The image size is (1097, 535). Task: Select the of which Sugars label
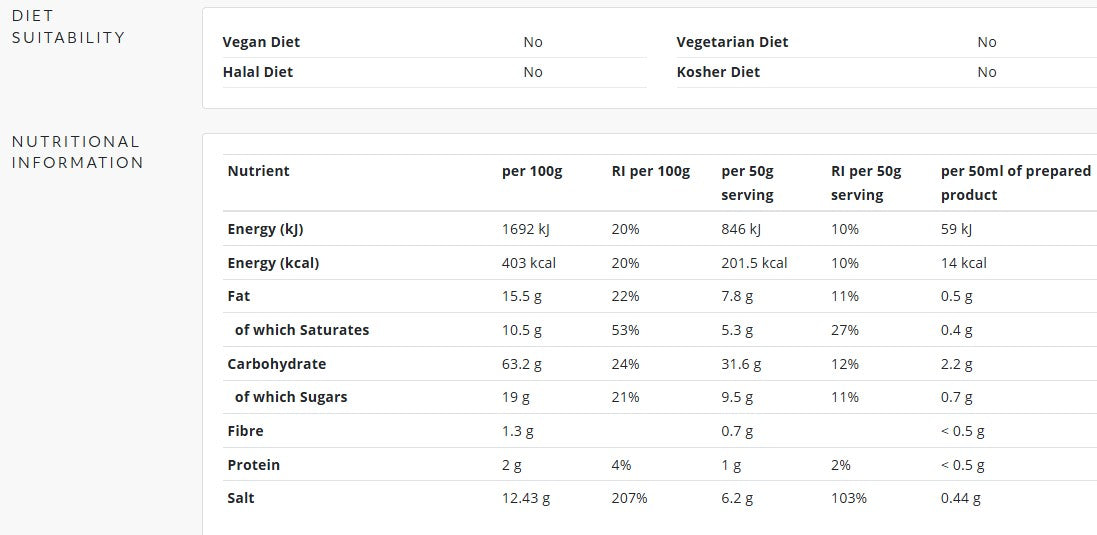(291, 397)
